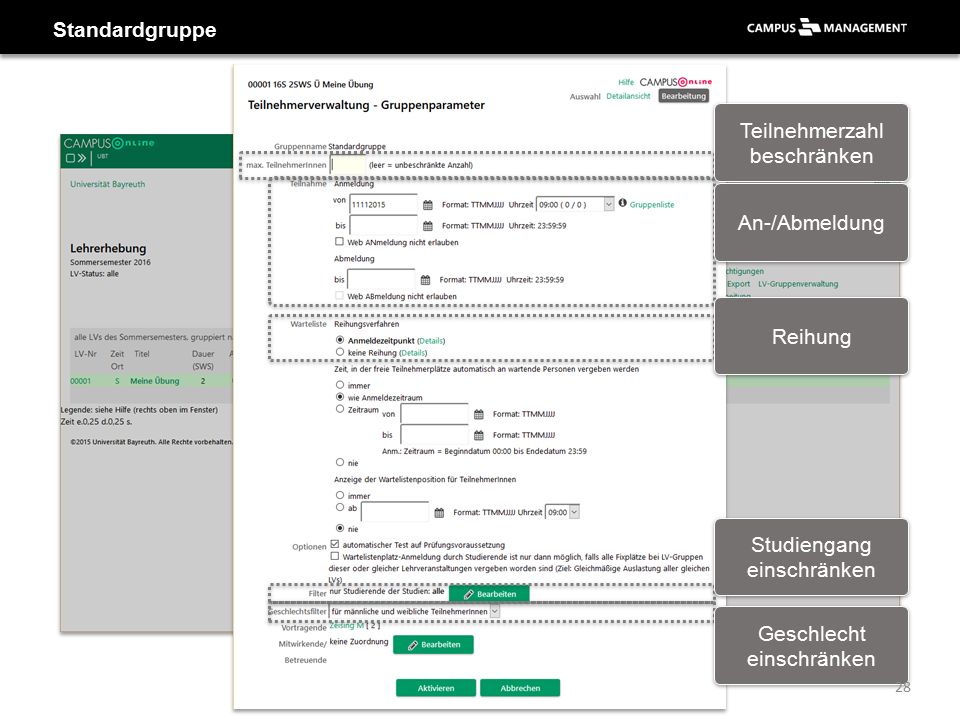Select the keine Reihung radio option
Image resolution: width=960 pixels, height=720 pixels.
pos(340,352)
